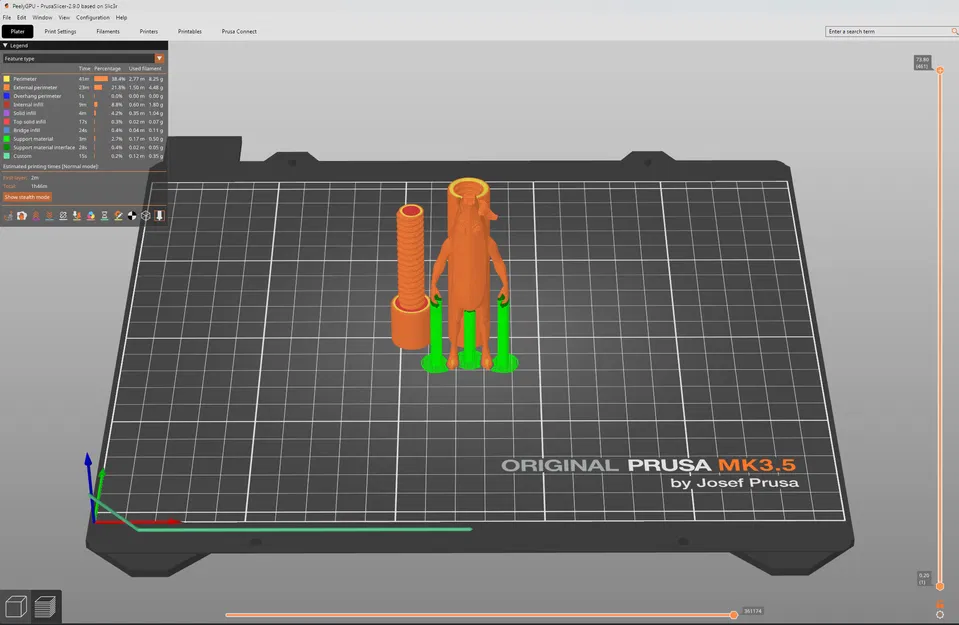Toggle Top solid infill visibility
The width and height of the screenshot is (959, 625).
click(83, 122)
